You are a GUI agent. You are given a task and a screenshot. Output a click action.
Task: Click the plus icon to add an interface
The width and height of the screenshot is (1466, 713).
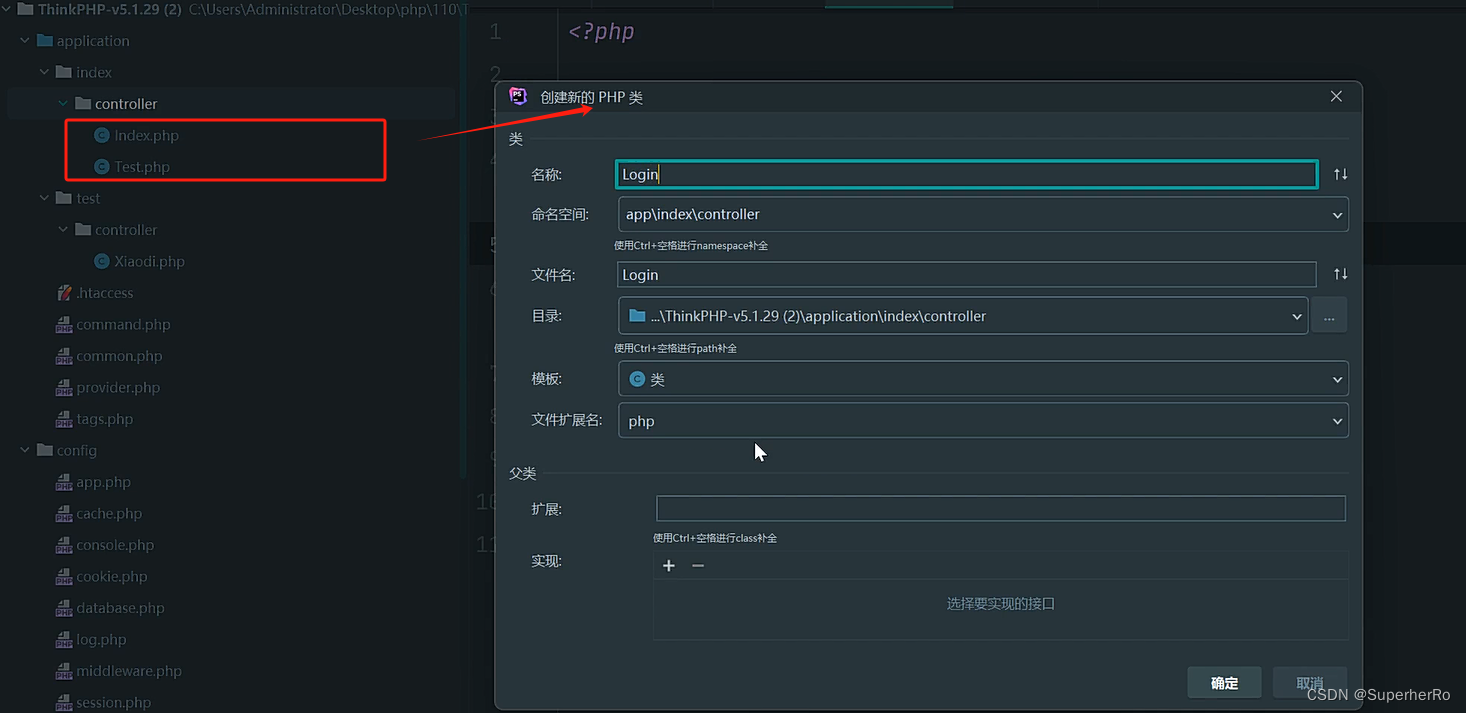pyautogui.click(x=669, y=565)
